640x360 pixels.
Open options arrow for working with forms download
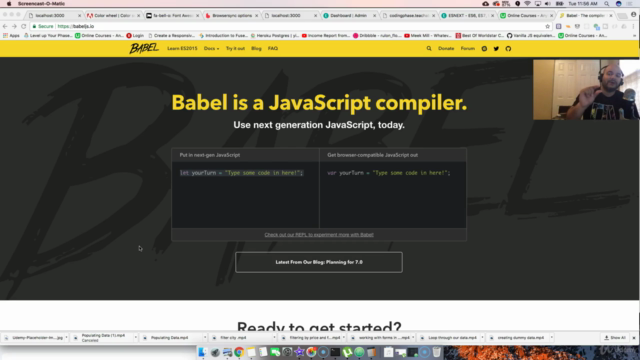click(x=413, y=338)
